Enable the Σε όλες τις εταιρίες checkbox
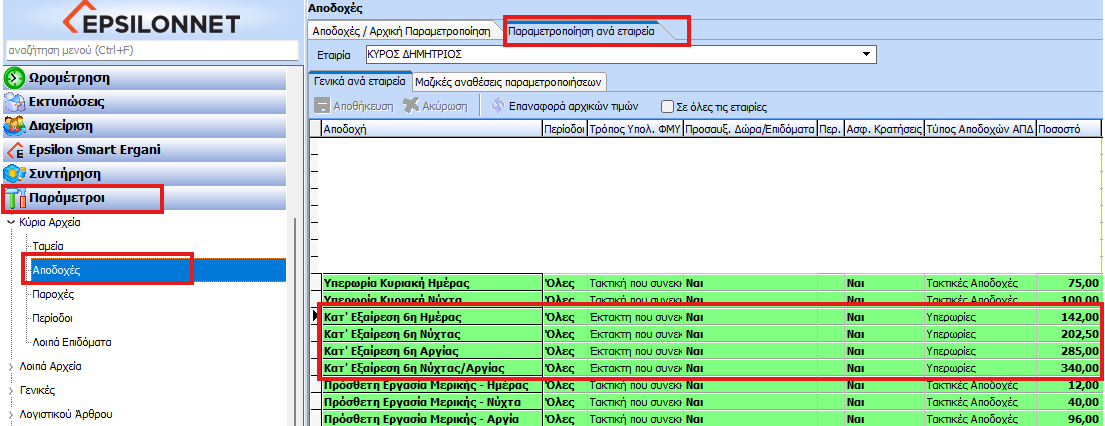This screenshot has height=426, width=1105. coord(667,107)
